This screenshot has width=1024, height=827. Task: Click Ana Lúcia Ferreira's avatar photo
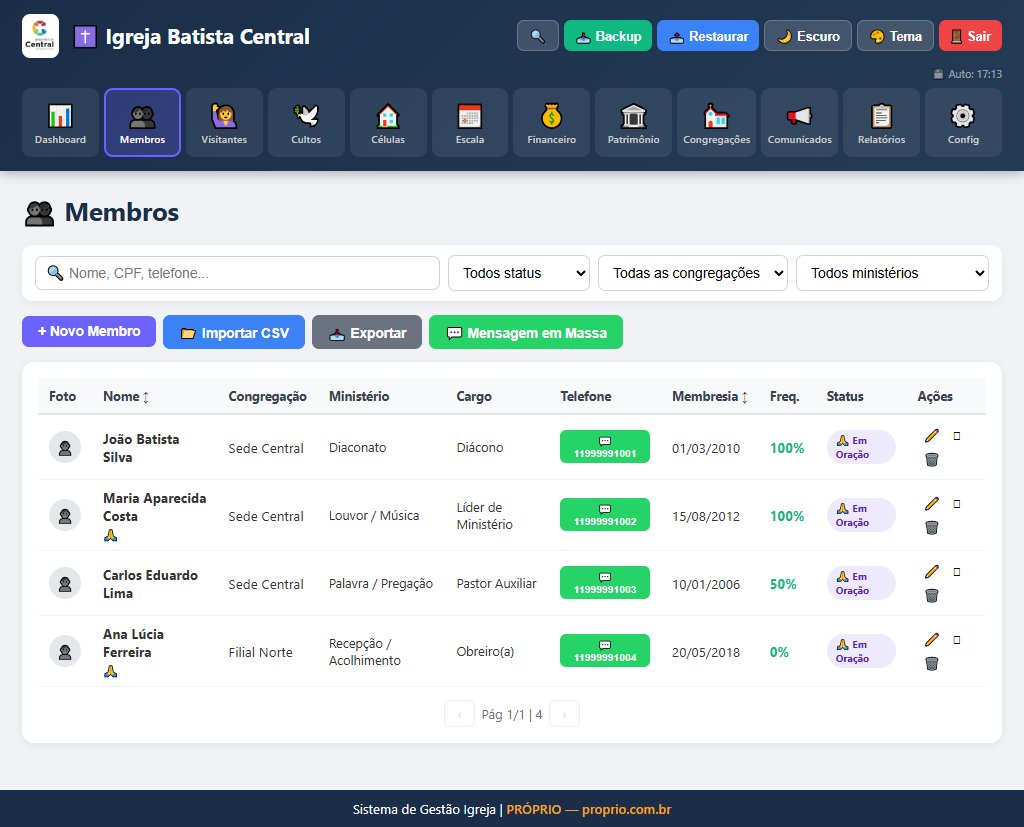click(65, 651)
